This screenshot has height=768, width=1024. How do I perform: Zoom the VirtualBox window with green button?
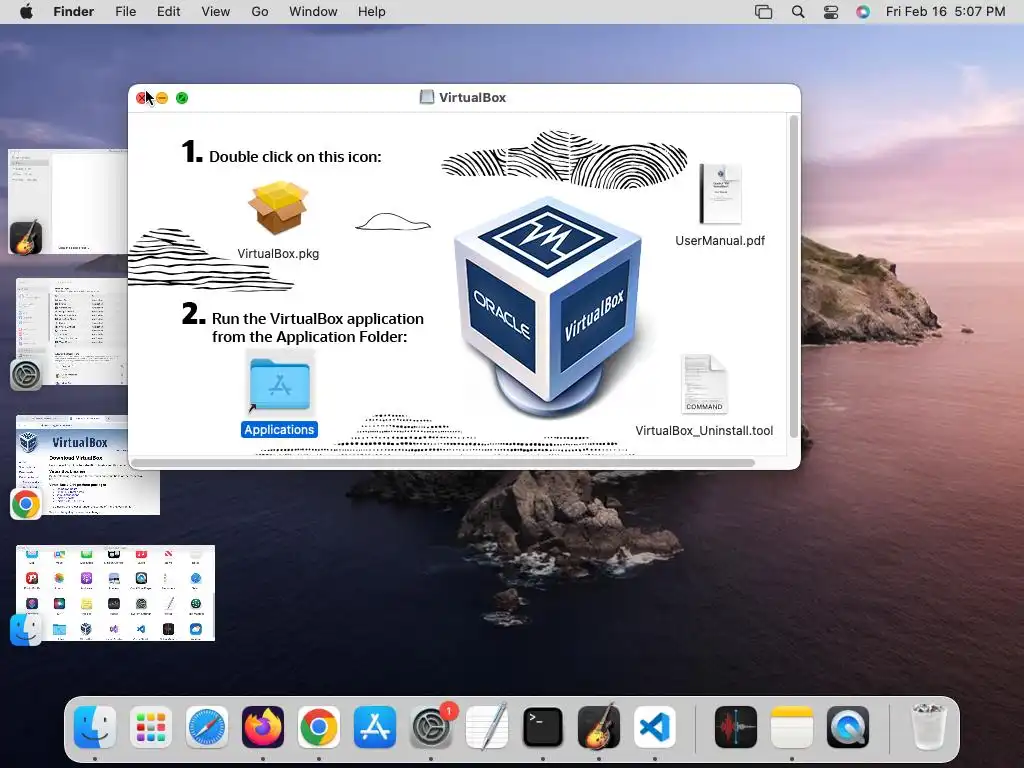click(182, 98)
